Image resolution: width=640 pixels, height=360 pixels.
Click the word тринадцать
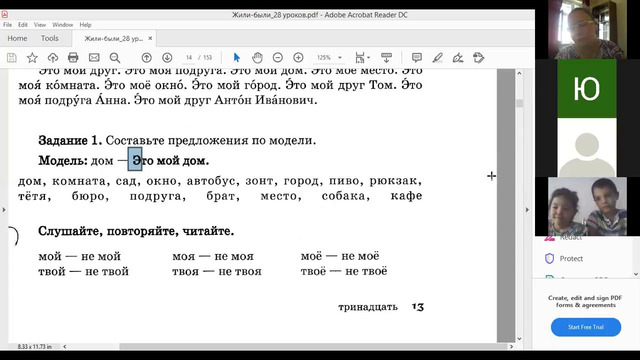pos(368,307)
